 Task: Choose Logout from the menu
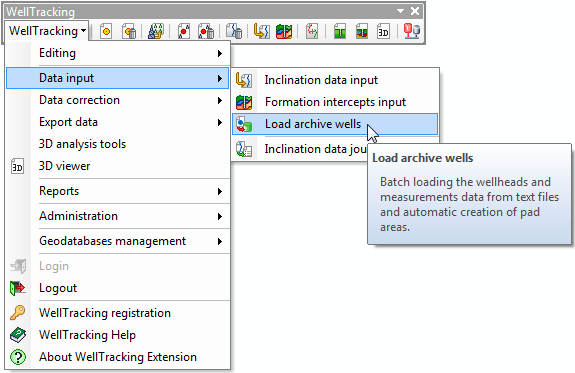point(117,288)
